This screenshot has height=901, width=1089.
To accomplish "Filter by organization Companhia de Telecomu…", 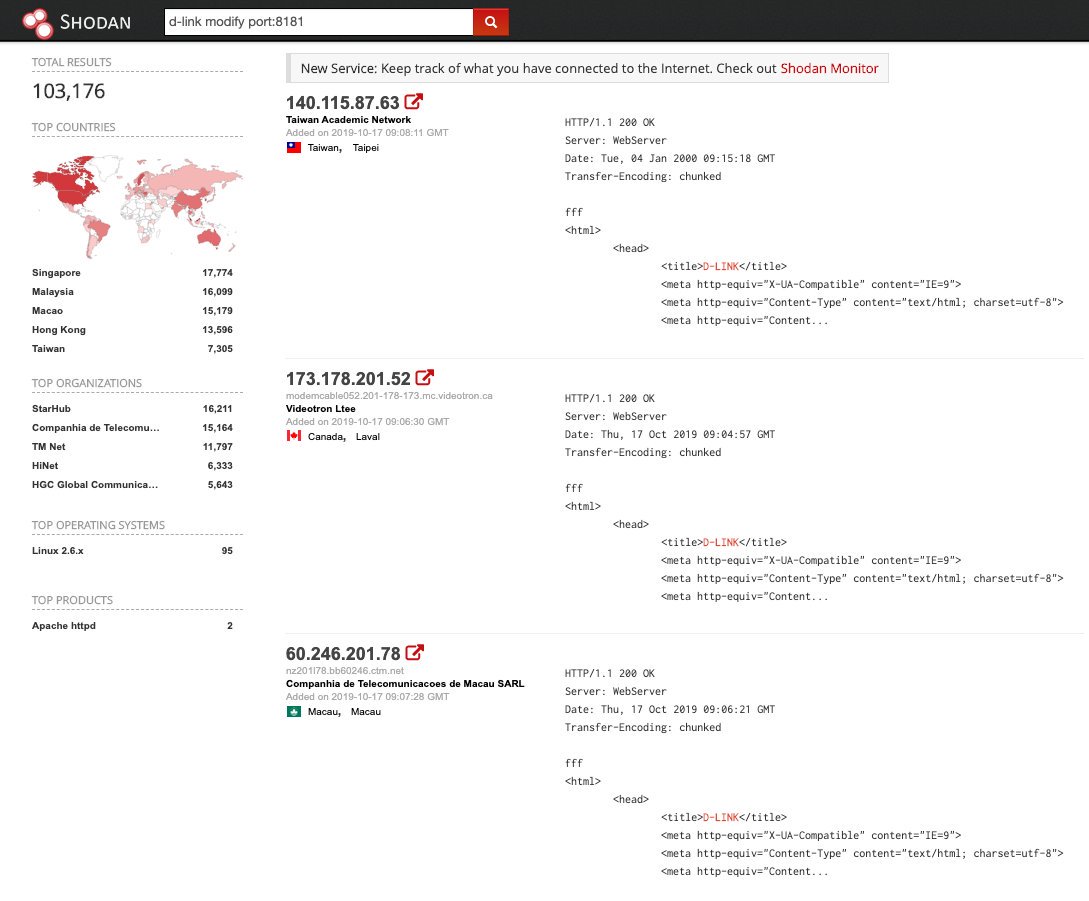I will [96, 428].
